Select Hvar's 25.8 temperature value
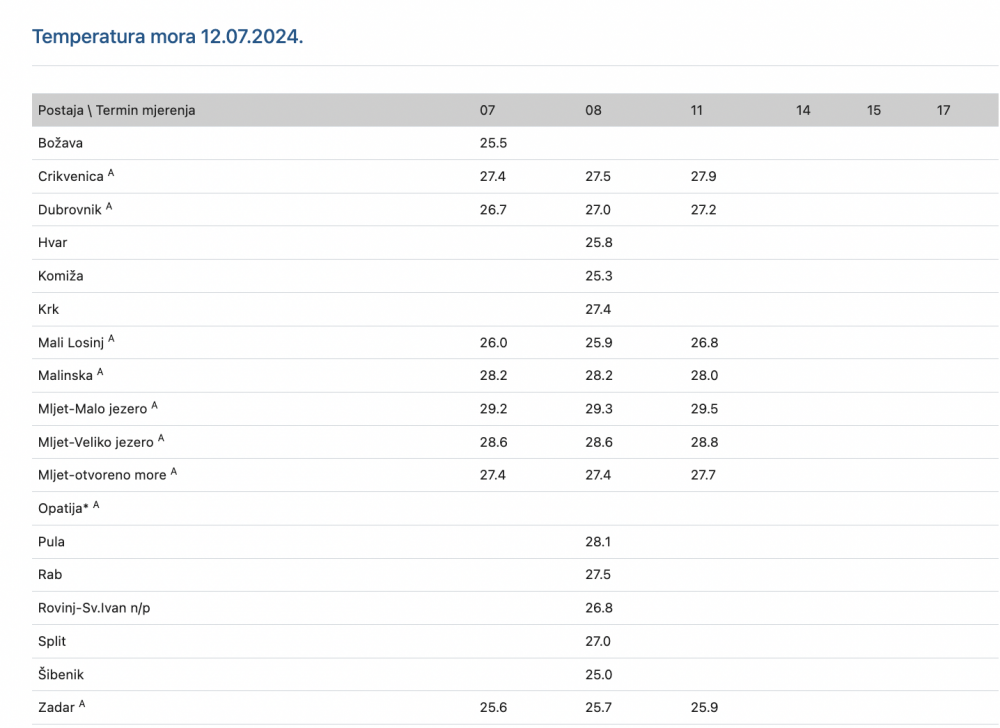 (599, 243)
